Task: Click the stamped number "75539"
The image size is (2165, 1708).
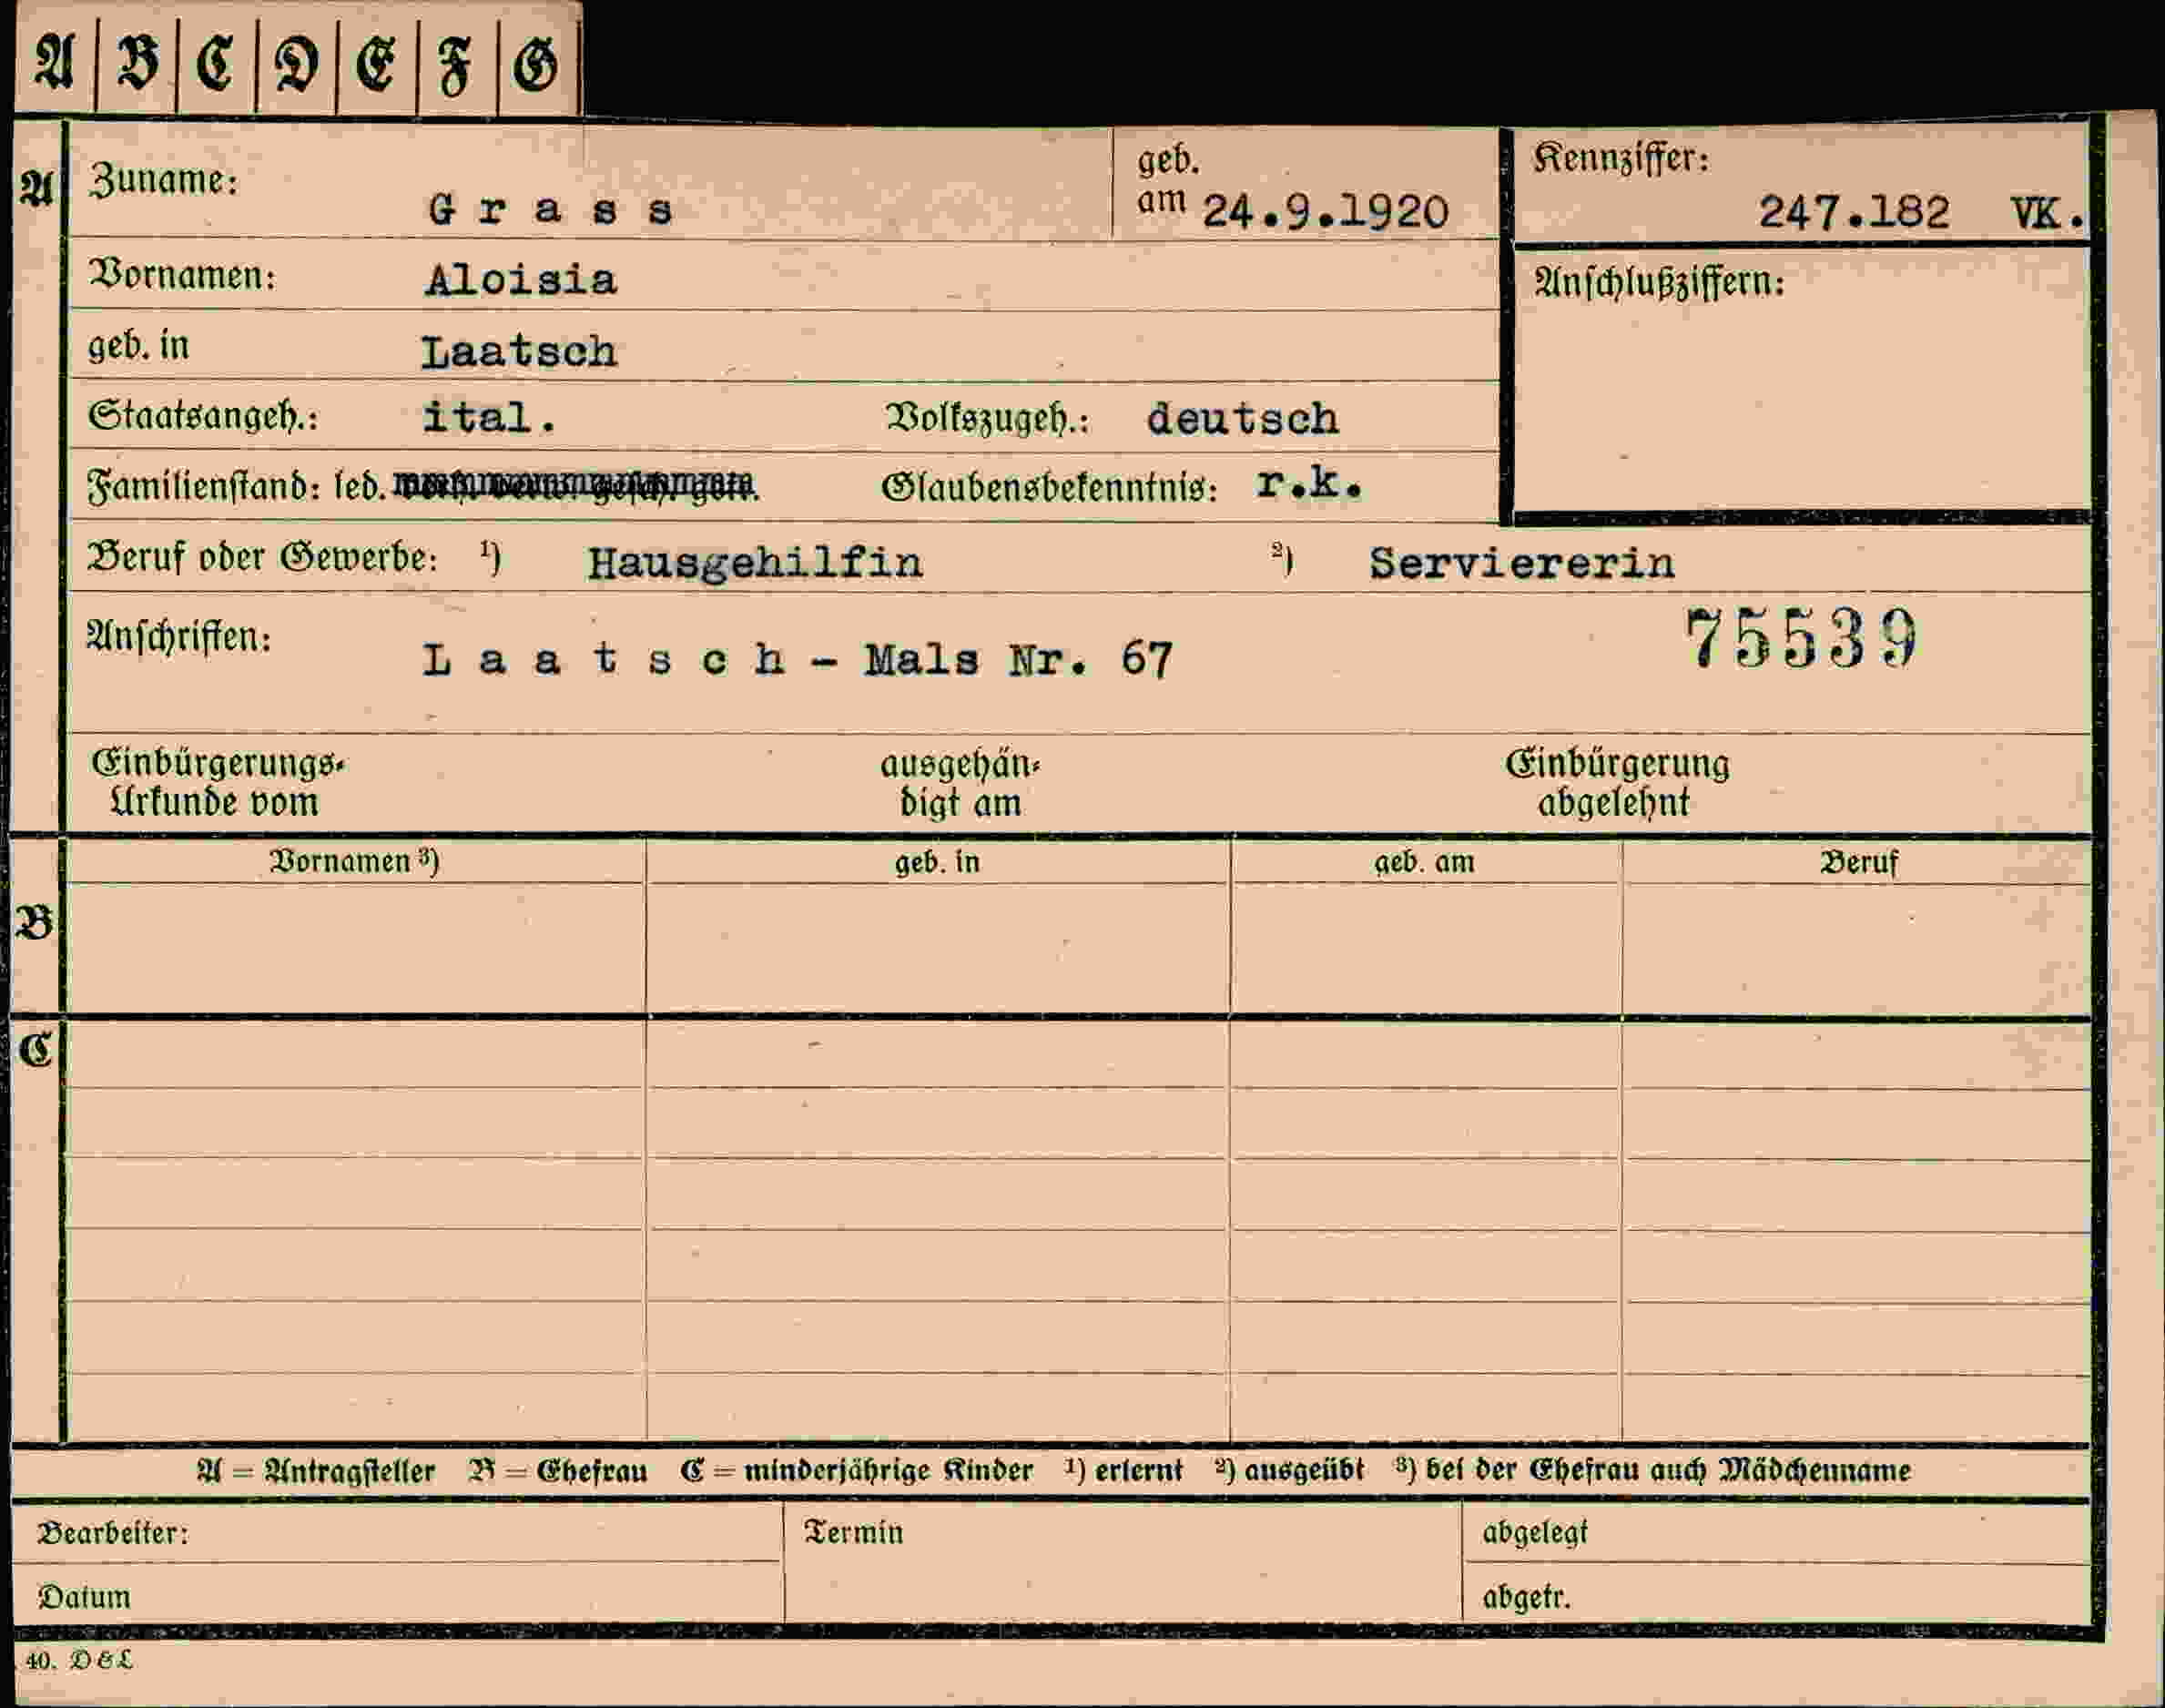Action: [1801, 638]
